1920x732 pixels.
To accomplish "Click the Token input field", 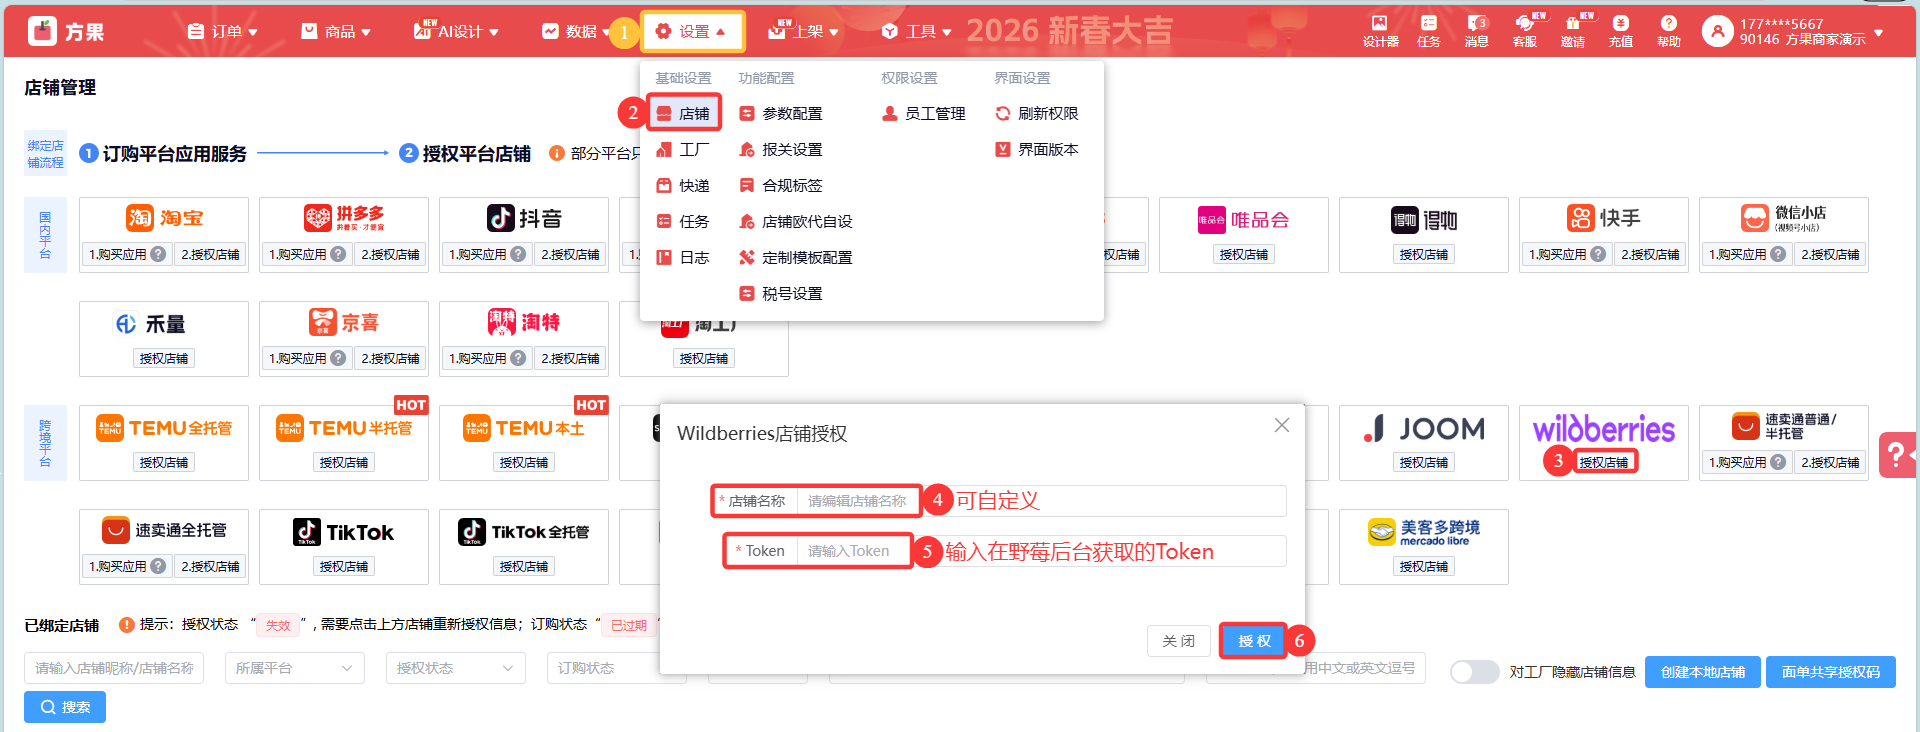I will click(x=1042, y=551).
